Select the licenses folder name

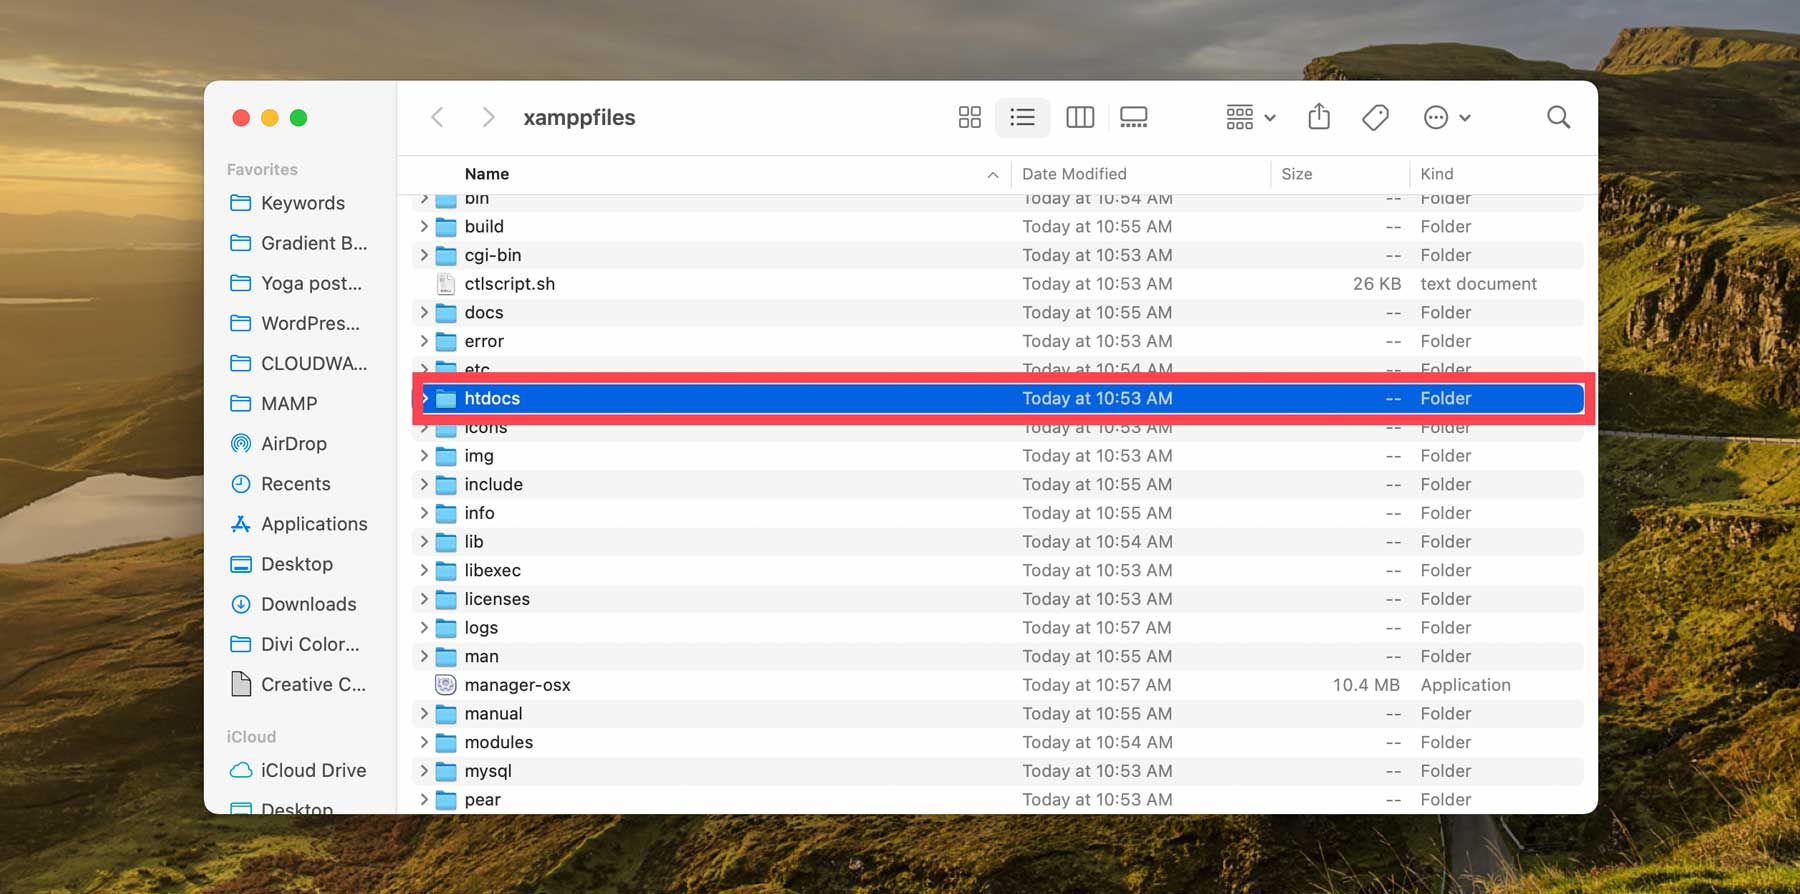point(497,599)
